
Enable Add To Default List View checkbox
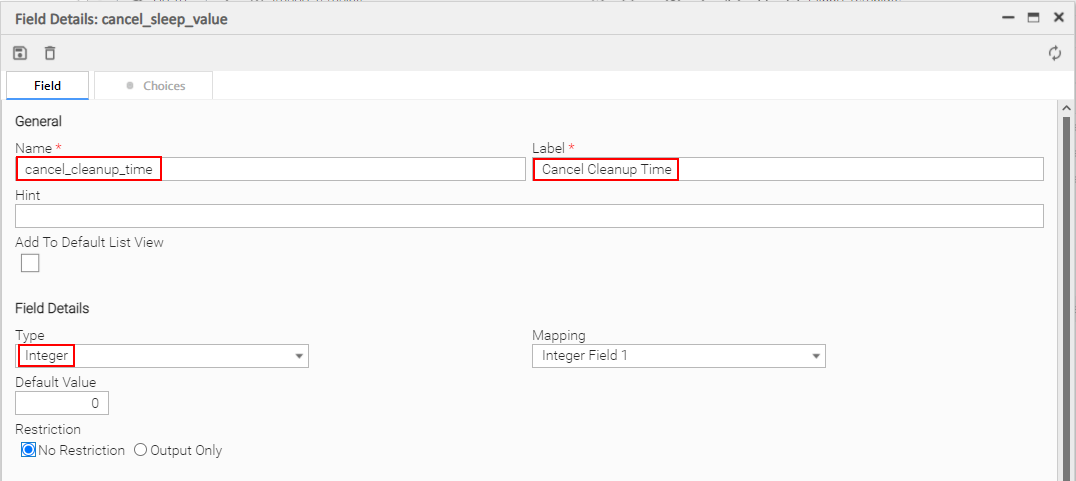[30, 263]
